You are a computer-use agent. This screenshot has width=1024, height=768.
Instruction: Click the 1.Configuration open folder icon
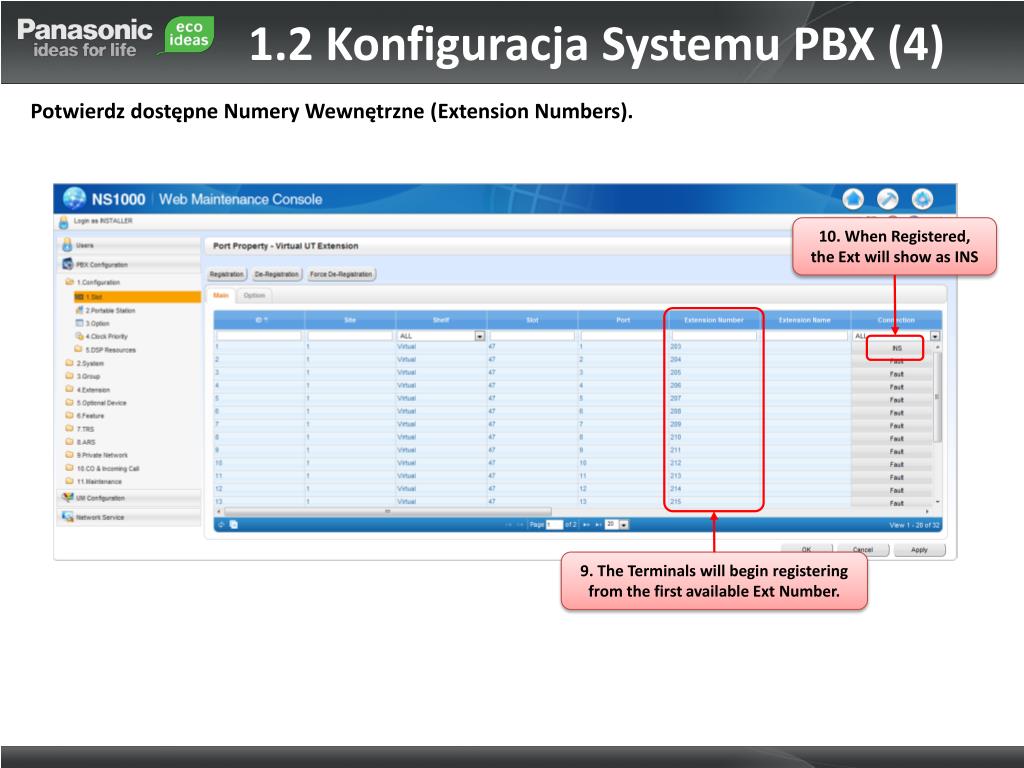(69, 282)
